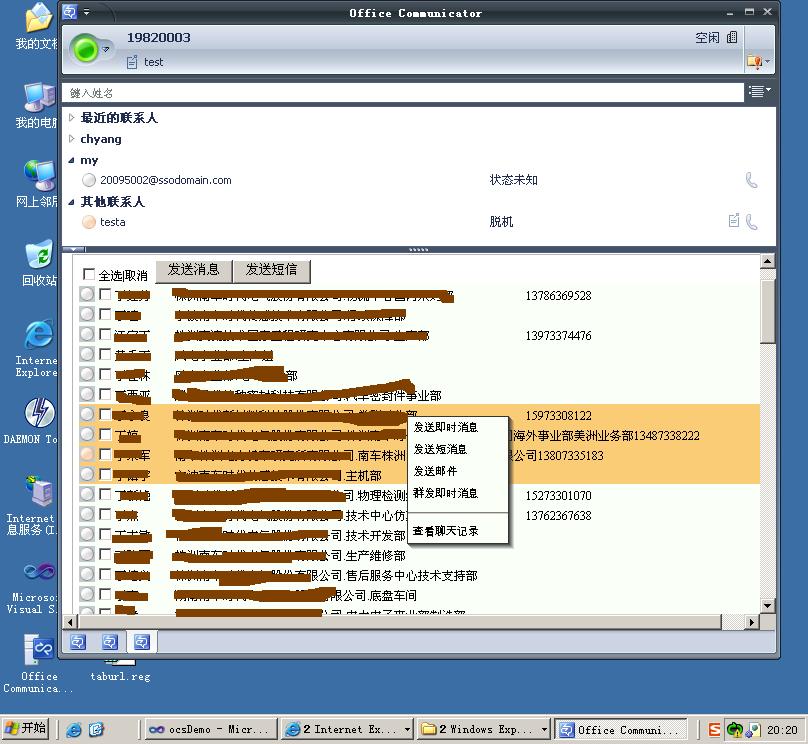Click presence icon in row 15273301070
Image resolution: width=808 pixels, height=744 pixels.
click(x=87, y=494)
